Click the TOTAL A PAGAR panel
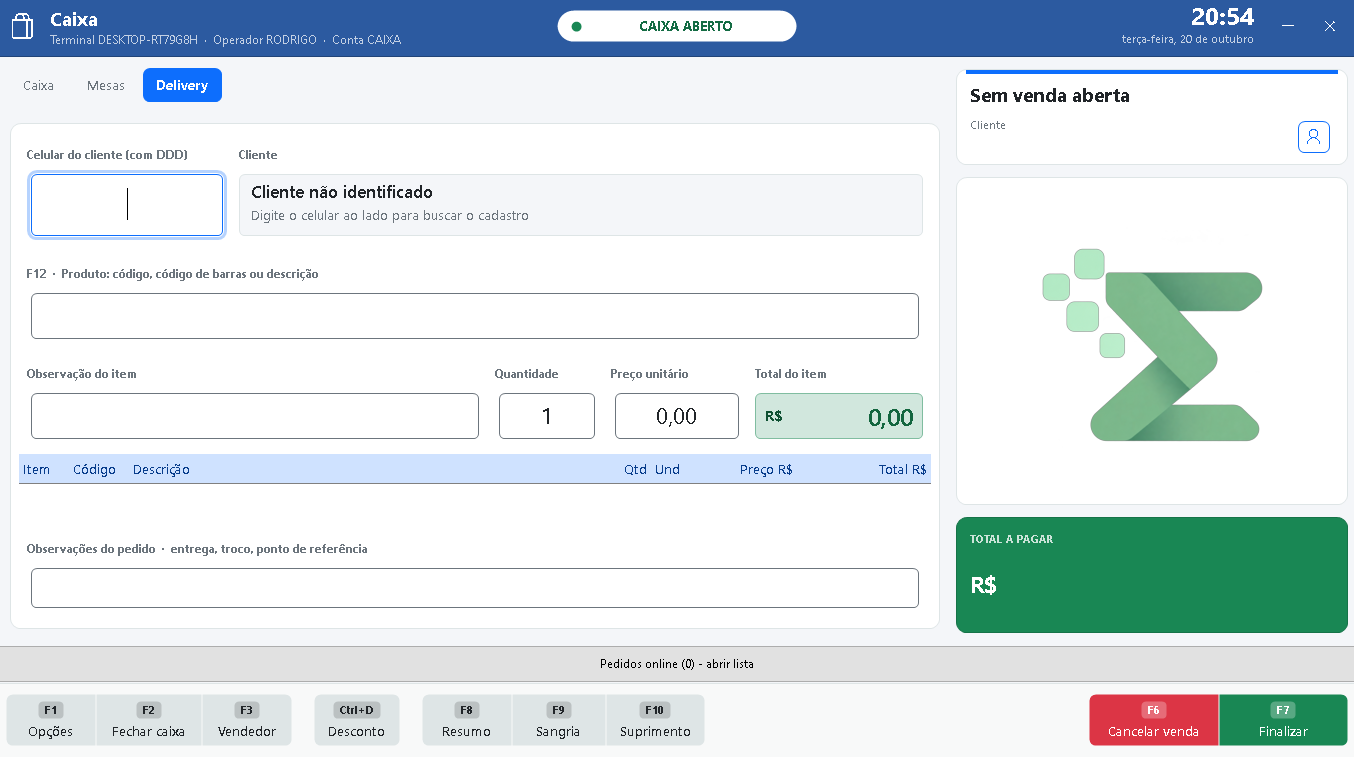 (1152, 575)
